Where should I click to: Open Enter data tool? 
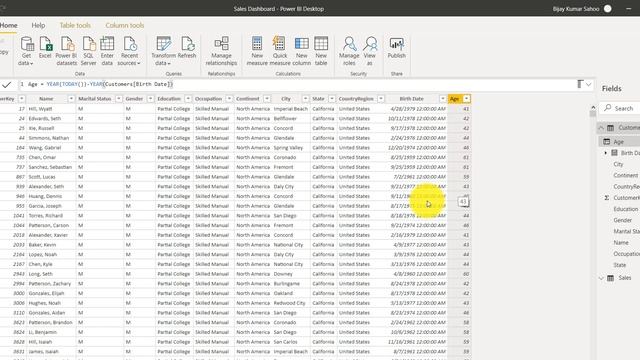point(107,51)
